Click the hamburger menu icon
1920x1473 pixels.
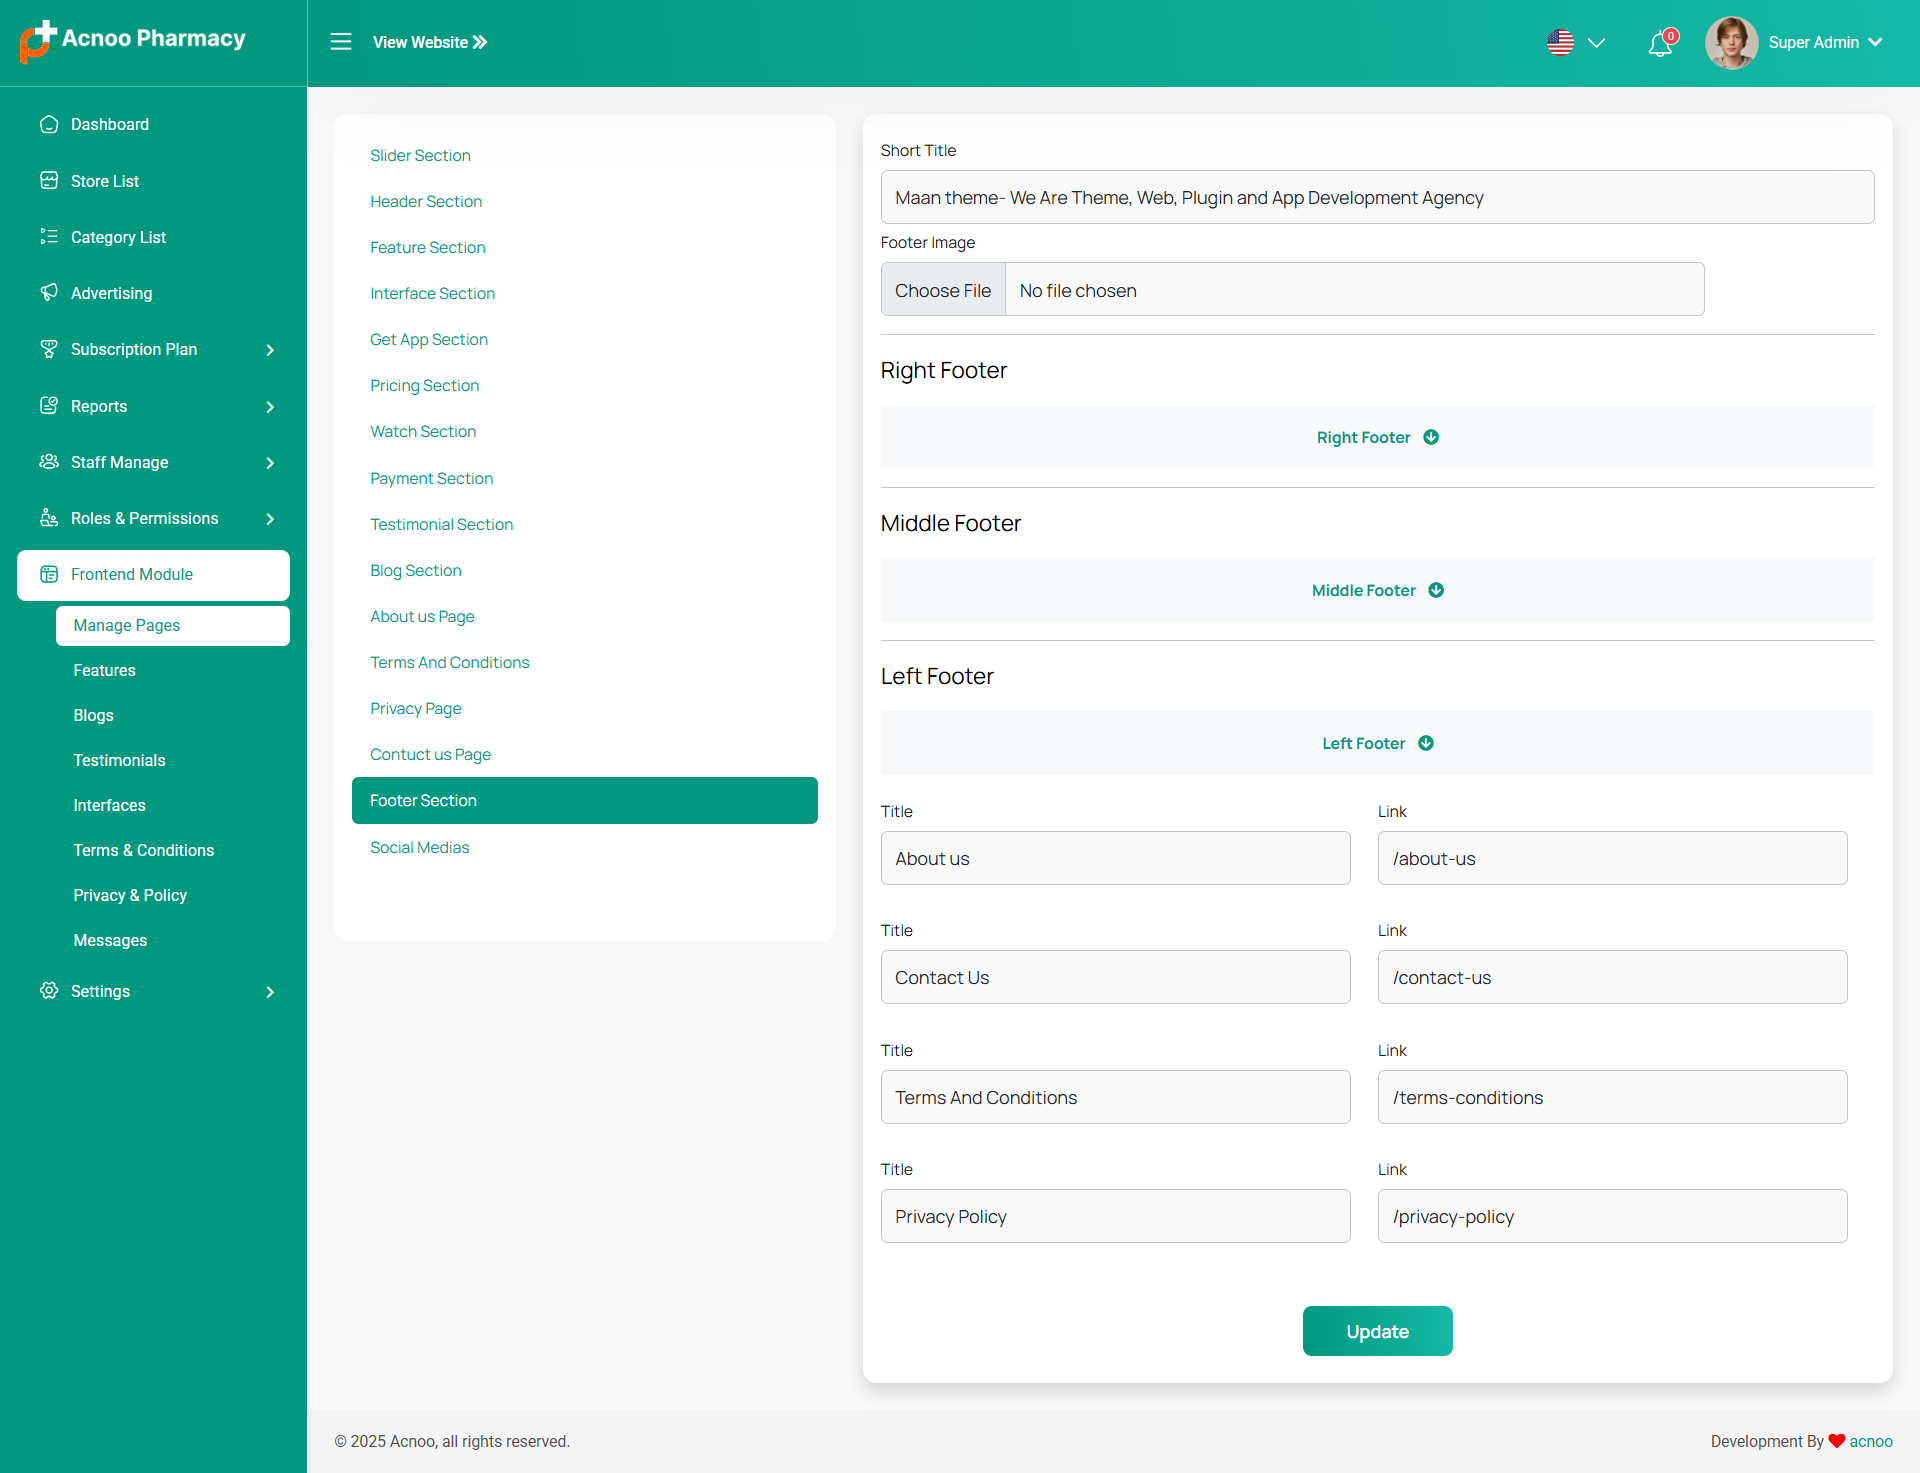tap(341, 42)
